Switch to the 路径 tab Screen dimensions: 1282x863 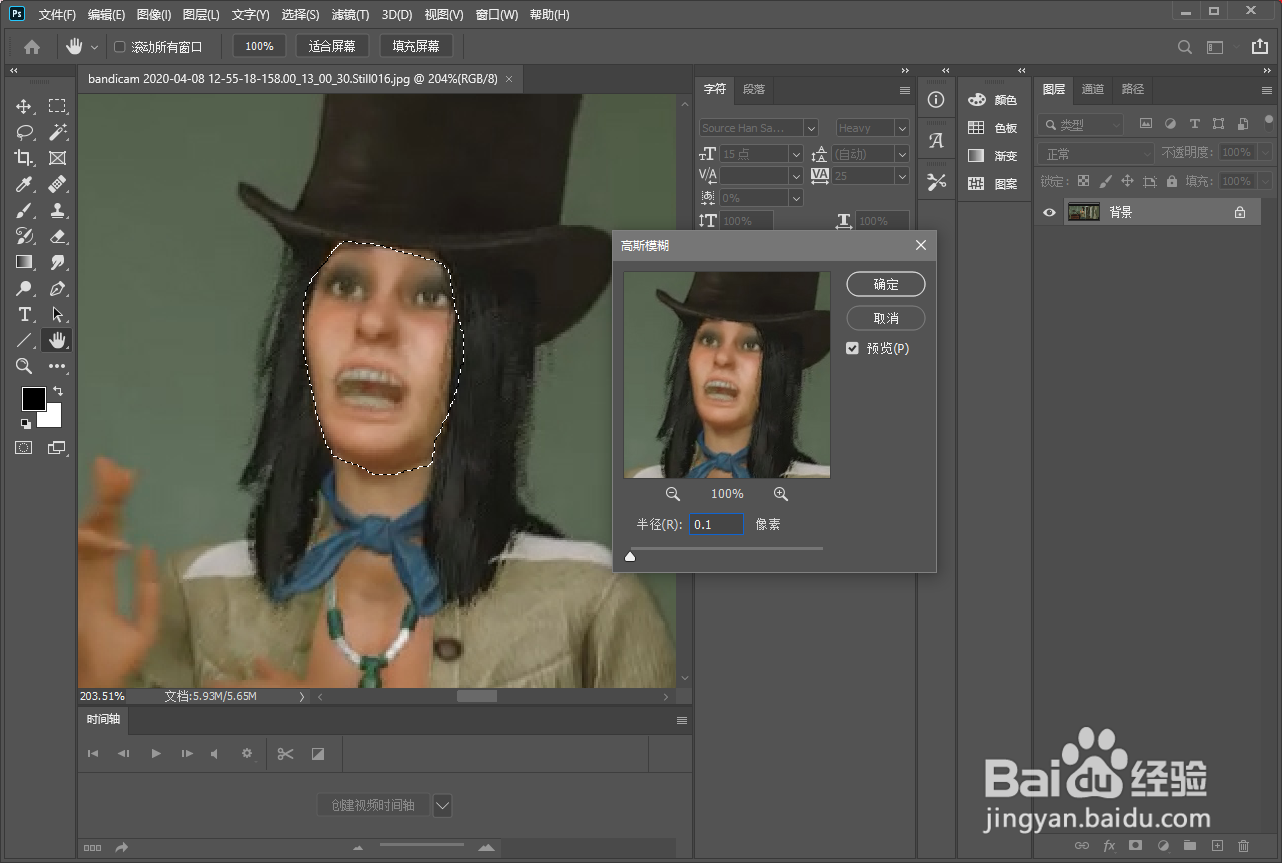point(1133,89)
